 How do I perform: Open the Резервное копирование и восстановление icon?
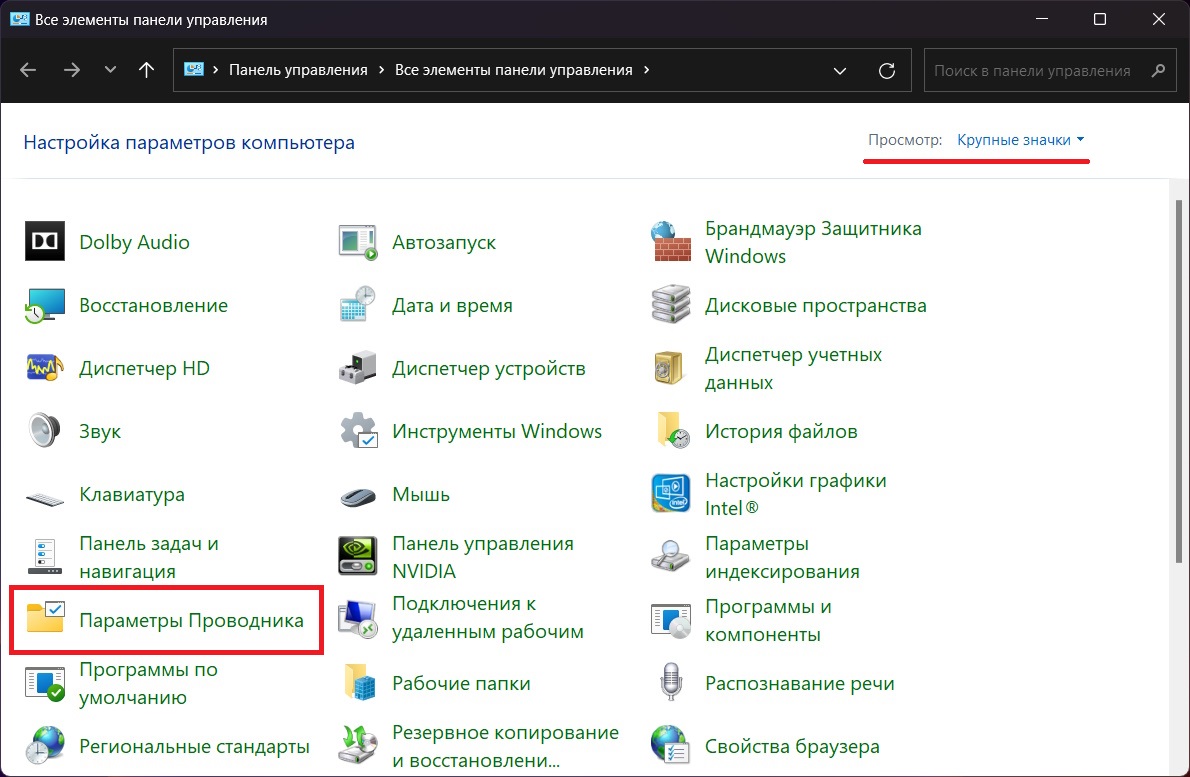click(x=357, y=745)
